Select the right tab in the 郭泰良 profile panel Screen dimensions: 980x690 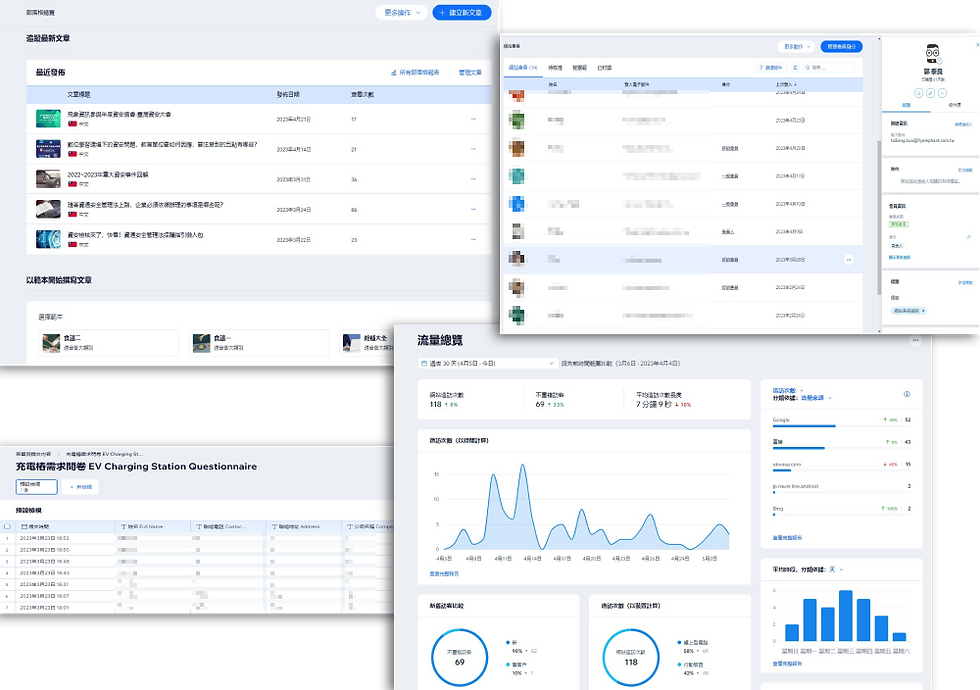pyautogui.click(x=954, y=105)
